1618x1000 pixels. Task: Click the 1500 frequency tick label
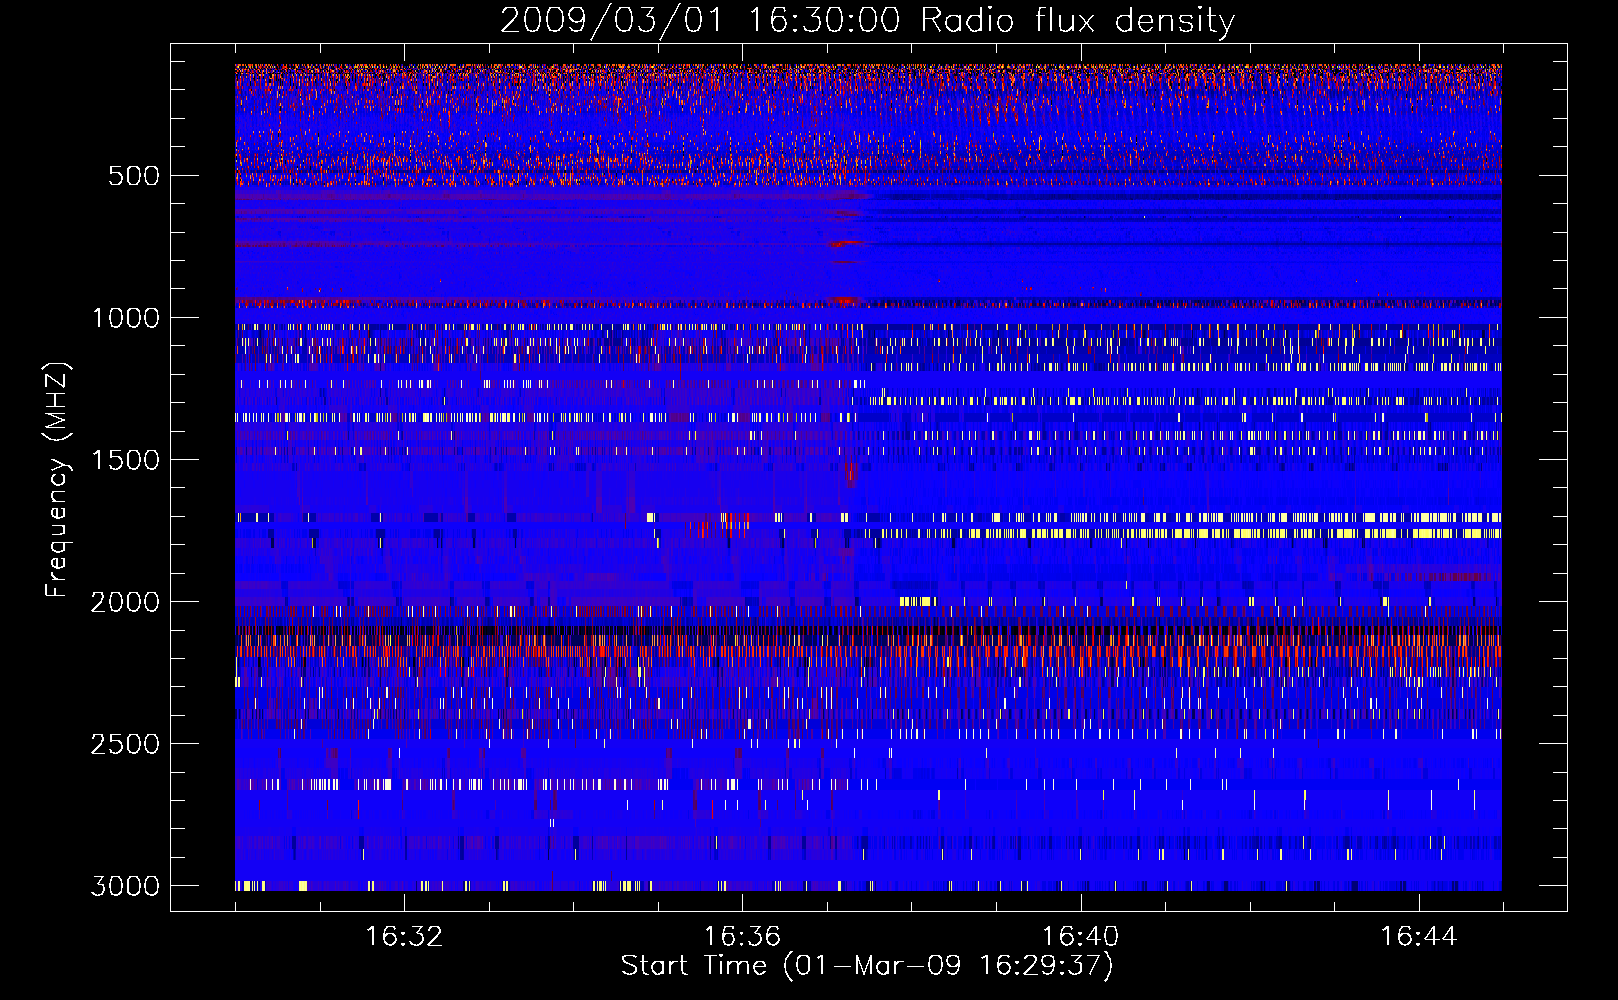pyautogui.click(x=125, y=460)
